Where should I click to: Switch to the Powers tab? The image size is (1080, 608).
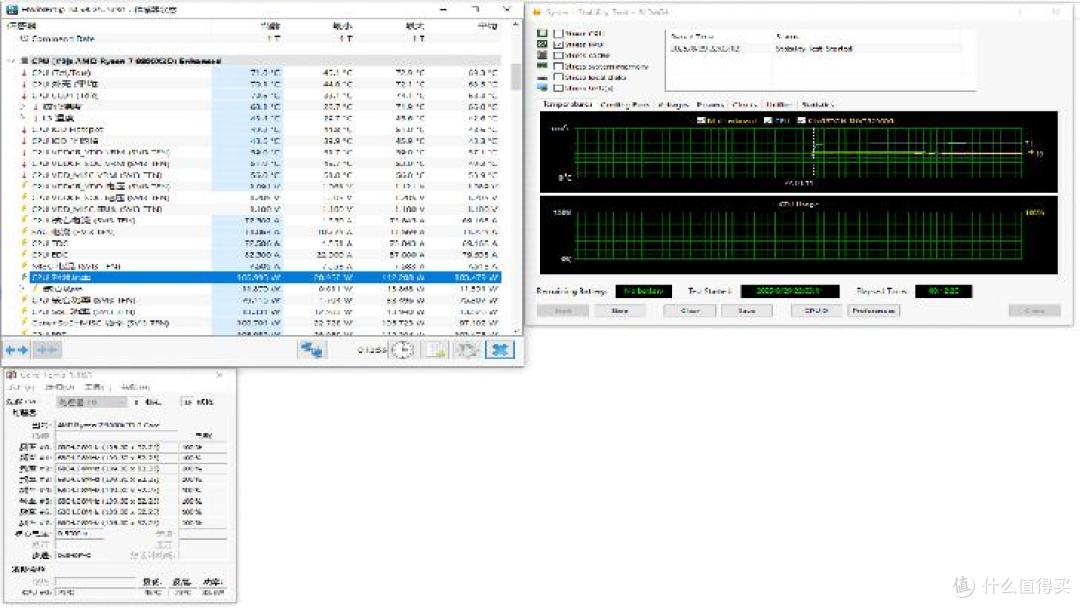(710, 105)
